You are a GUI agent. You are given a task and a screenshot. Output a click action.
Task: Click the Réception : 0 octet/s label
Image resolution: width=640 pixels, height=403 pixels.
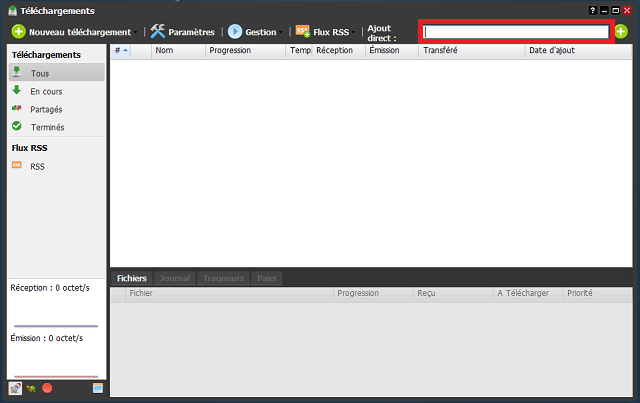point(50,288)
